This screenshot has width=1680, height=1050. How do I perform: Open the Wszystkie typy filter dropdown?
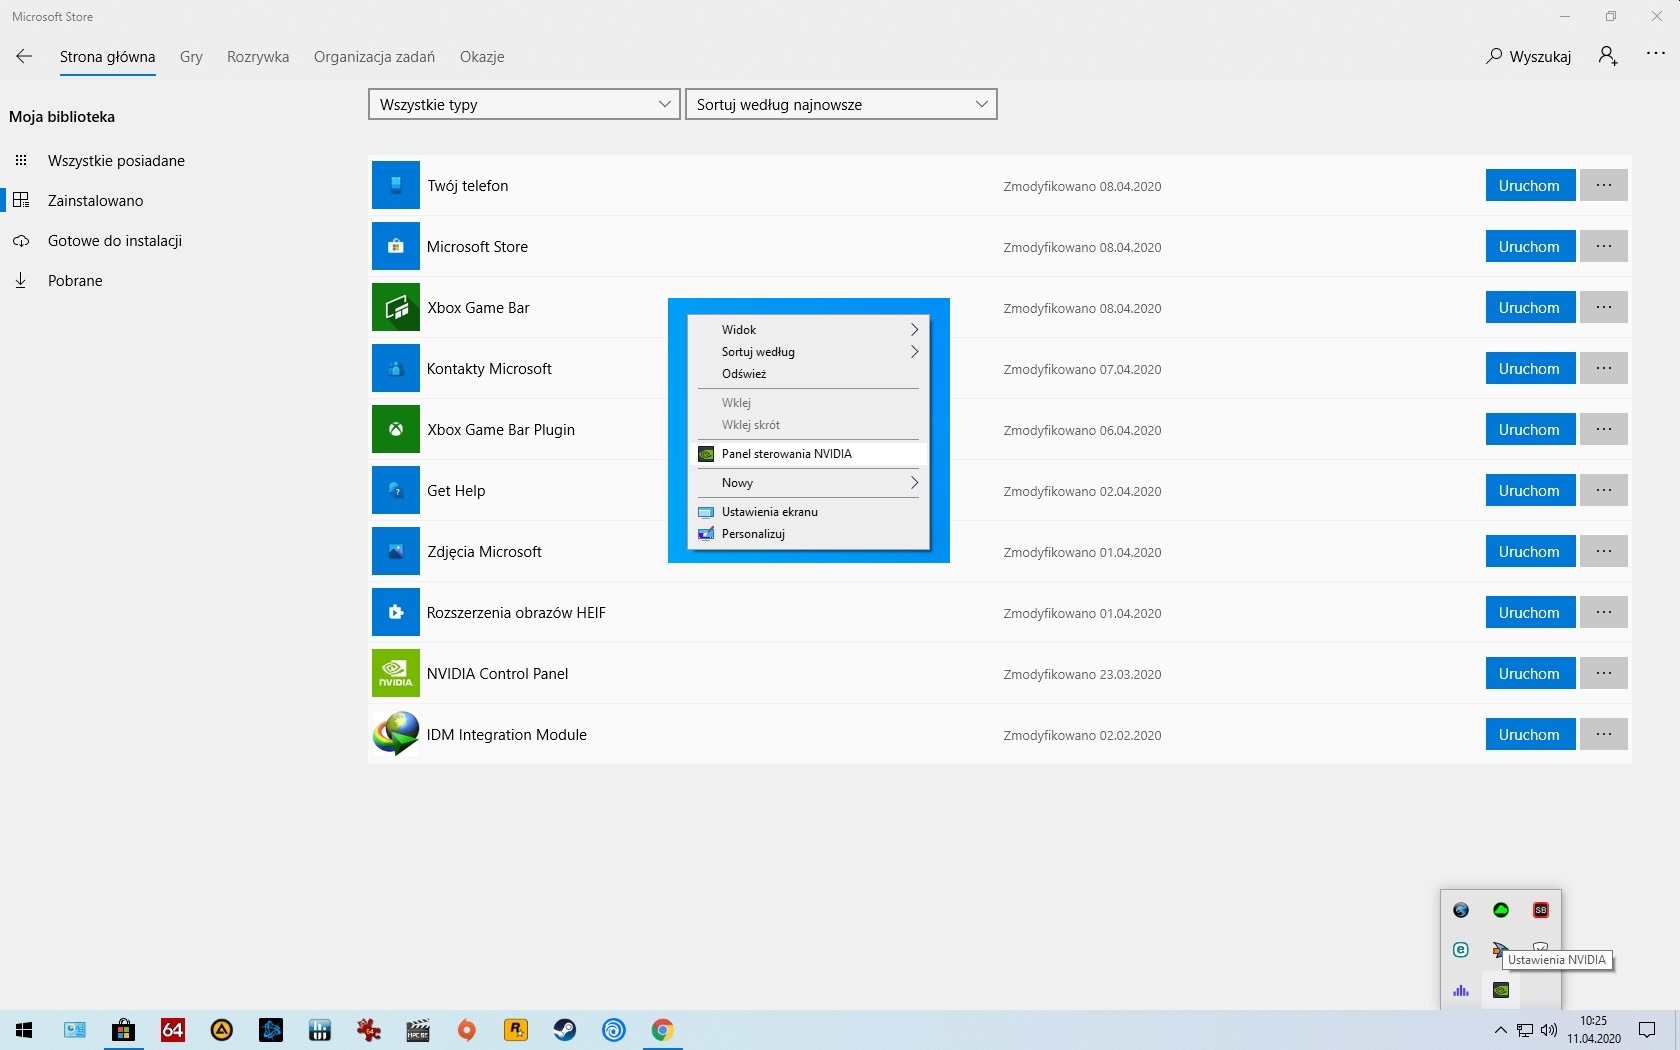[524, 104]
